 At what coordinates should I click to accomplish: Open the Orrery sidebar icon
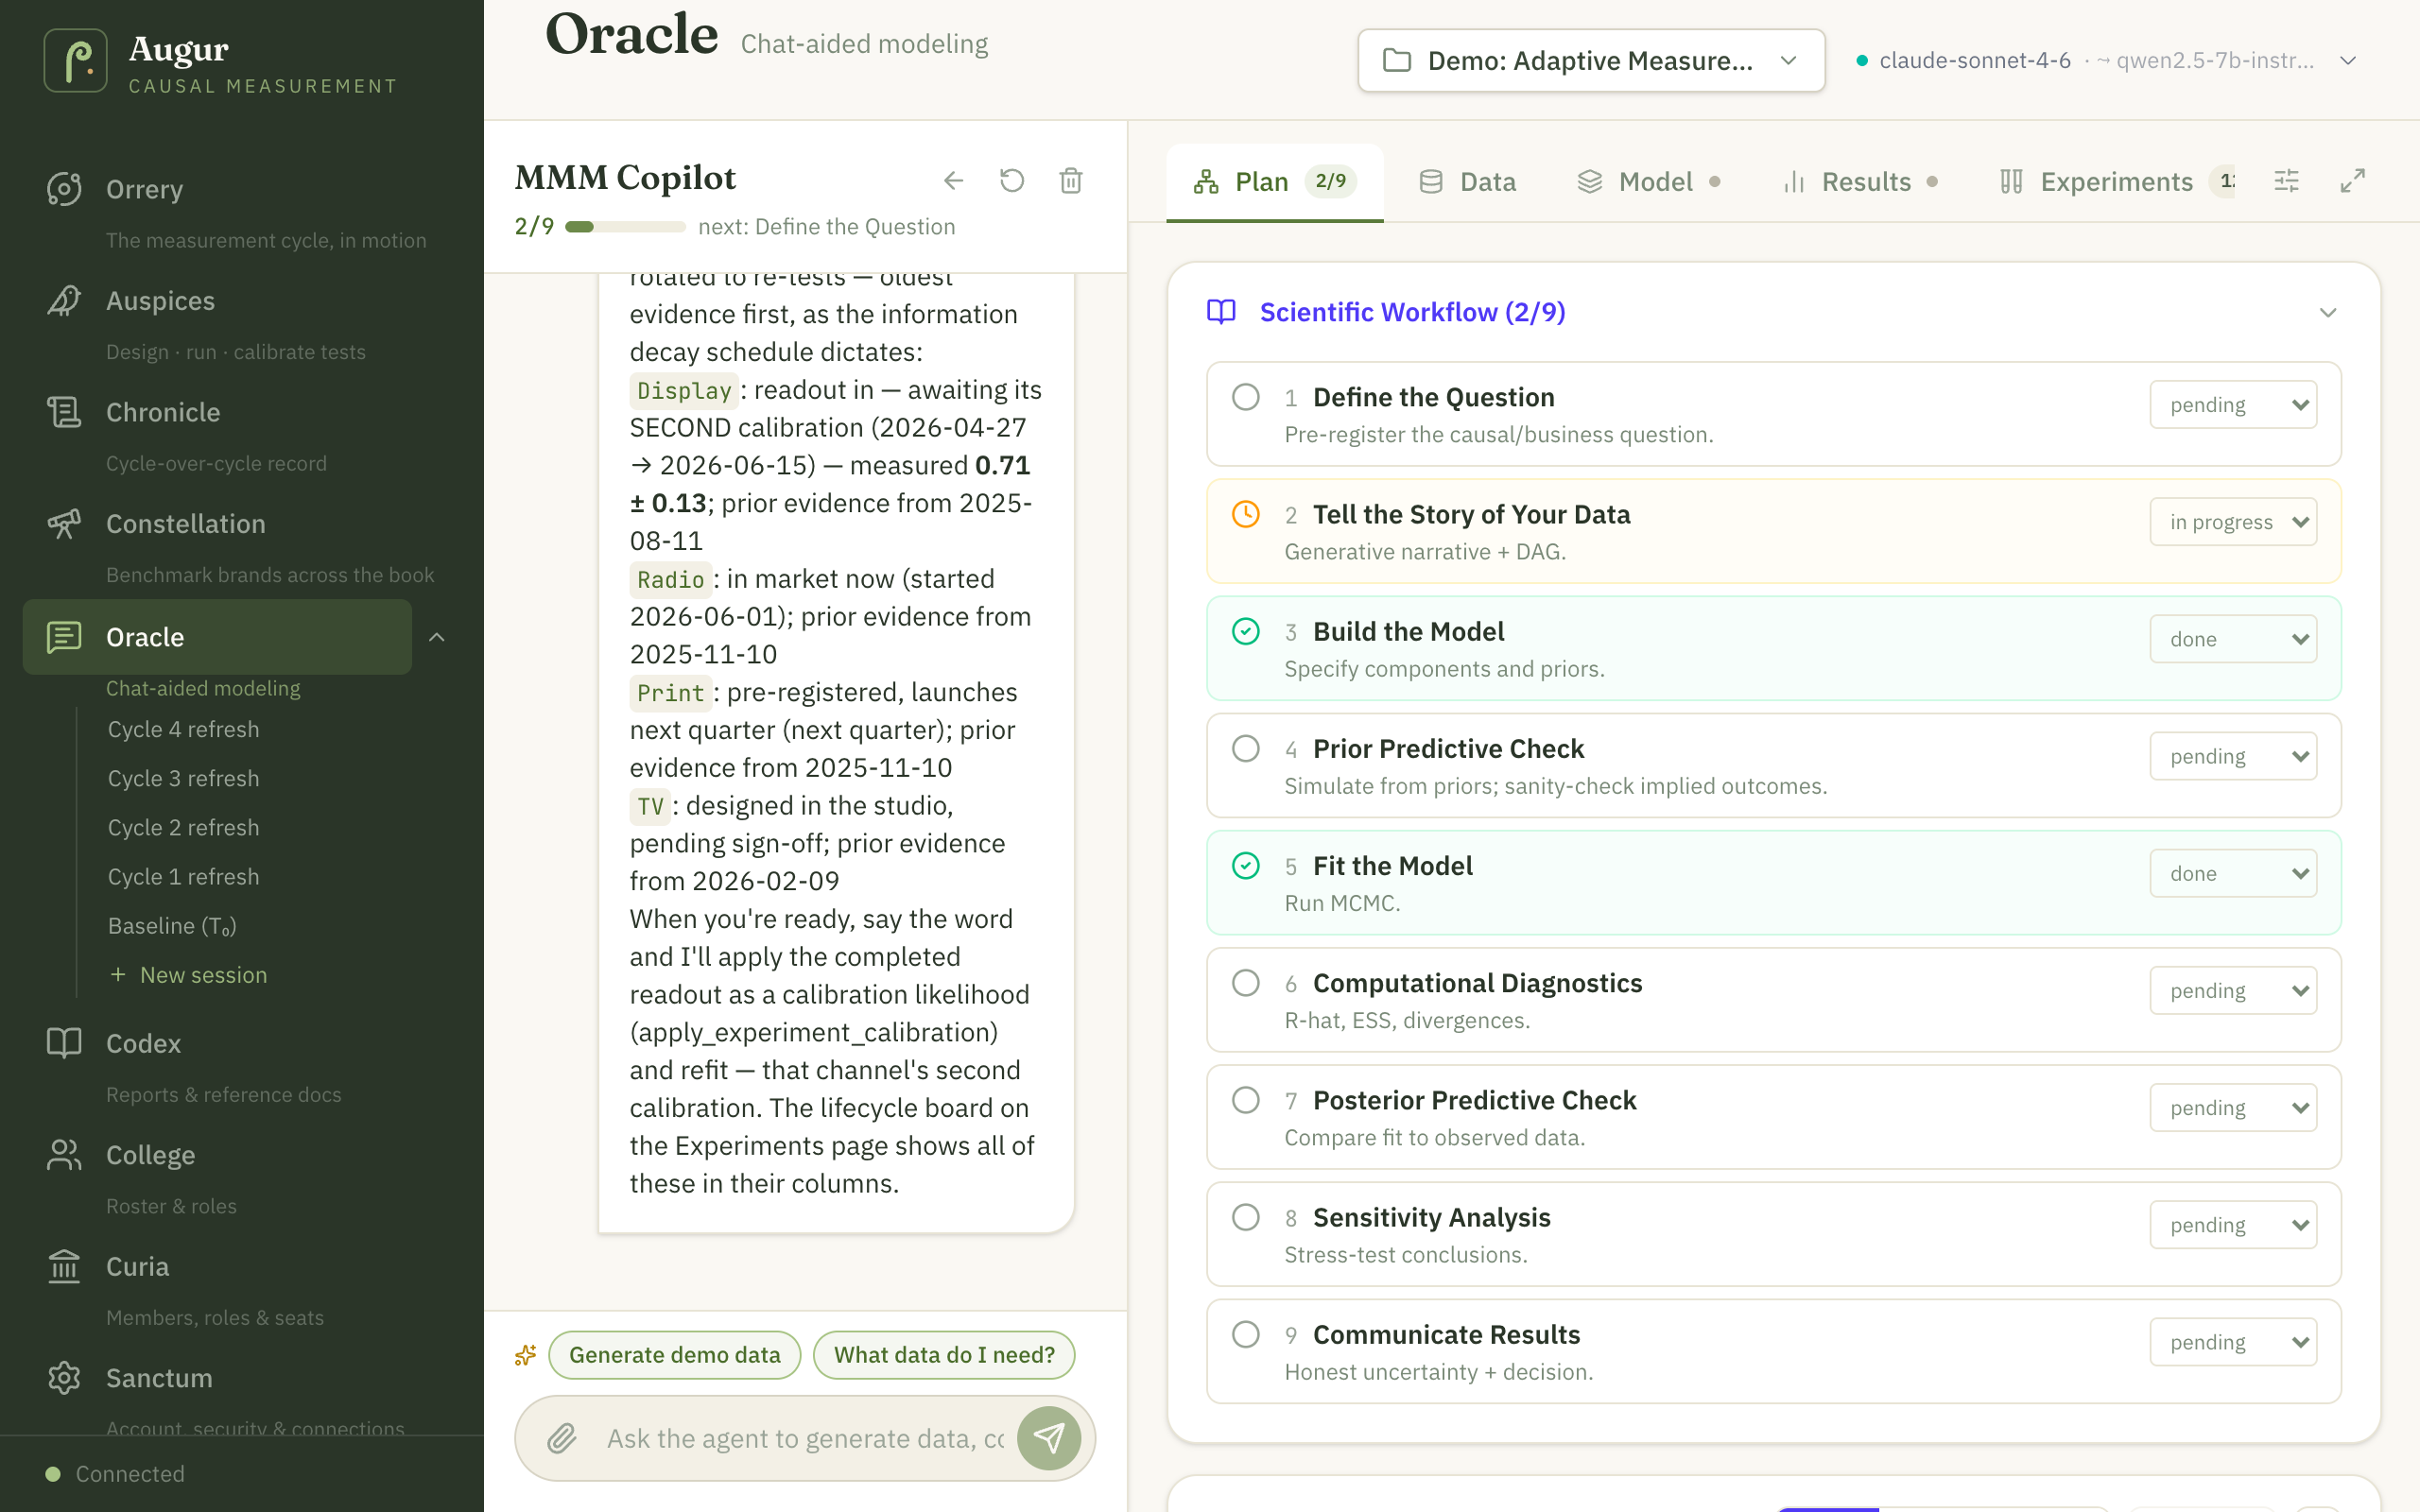point(64,189)
